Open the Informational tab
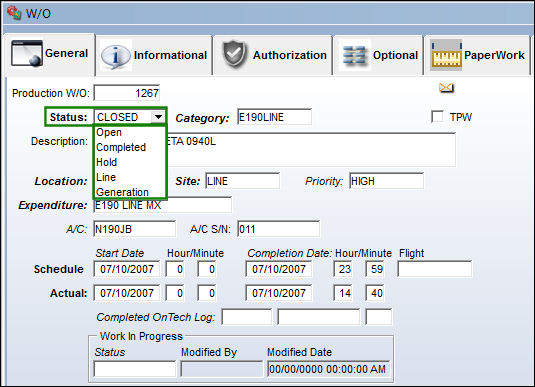This screenshot has height=387, width=535. tap(154, 55)
